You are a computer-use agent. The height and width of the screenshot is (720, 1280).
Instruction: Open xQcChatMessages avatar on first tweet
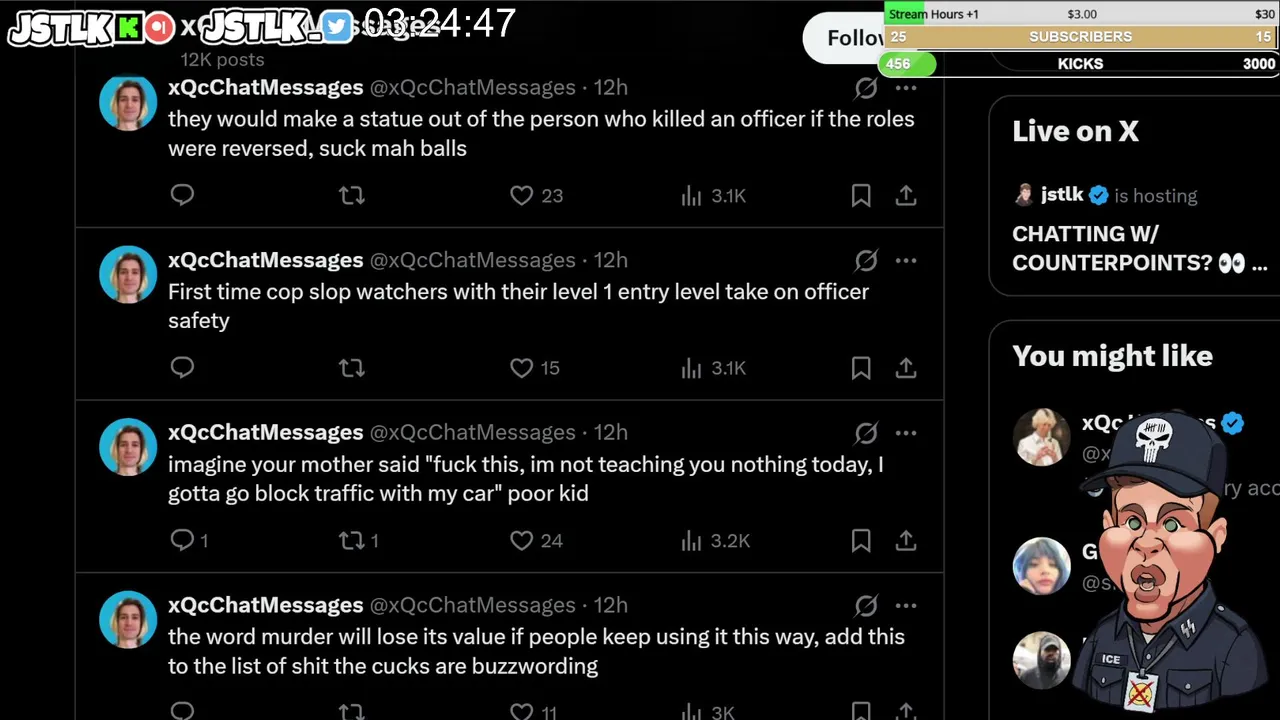128,102
